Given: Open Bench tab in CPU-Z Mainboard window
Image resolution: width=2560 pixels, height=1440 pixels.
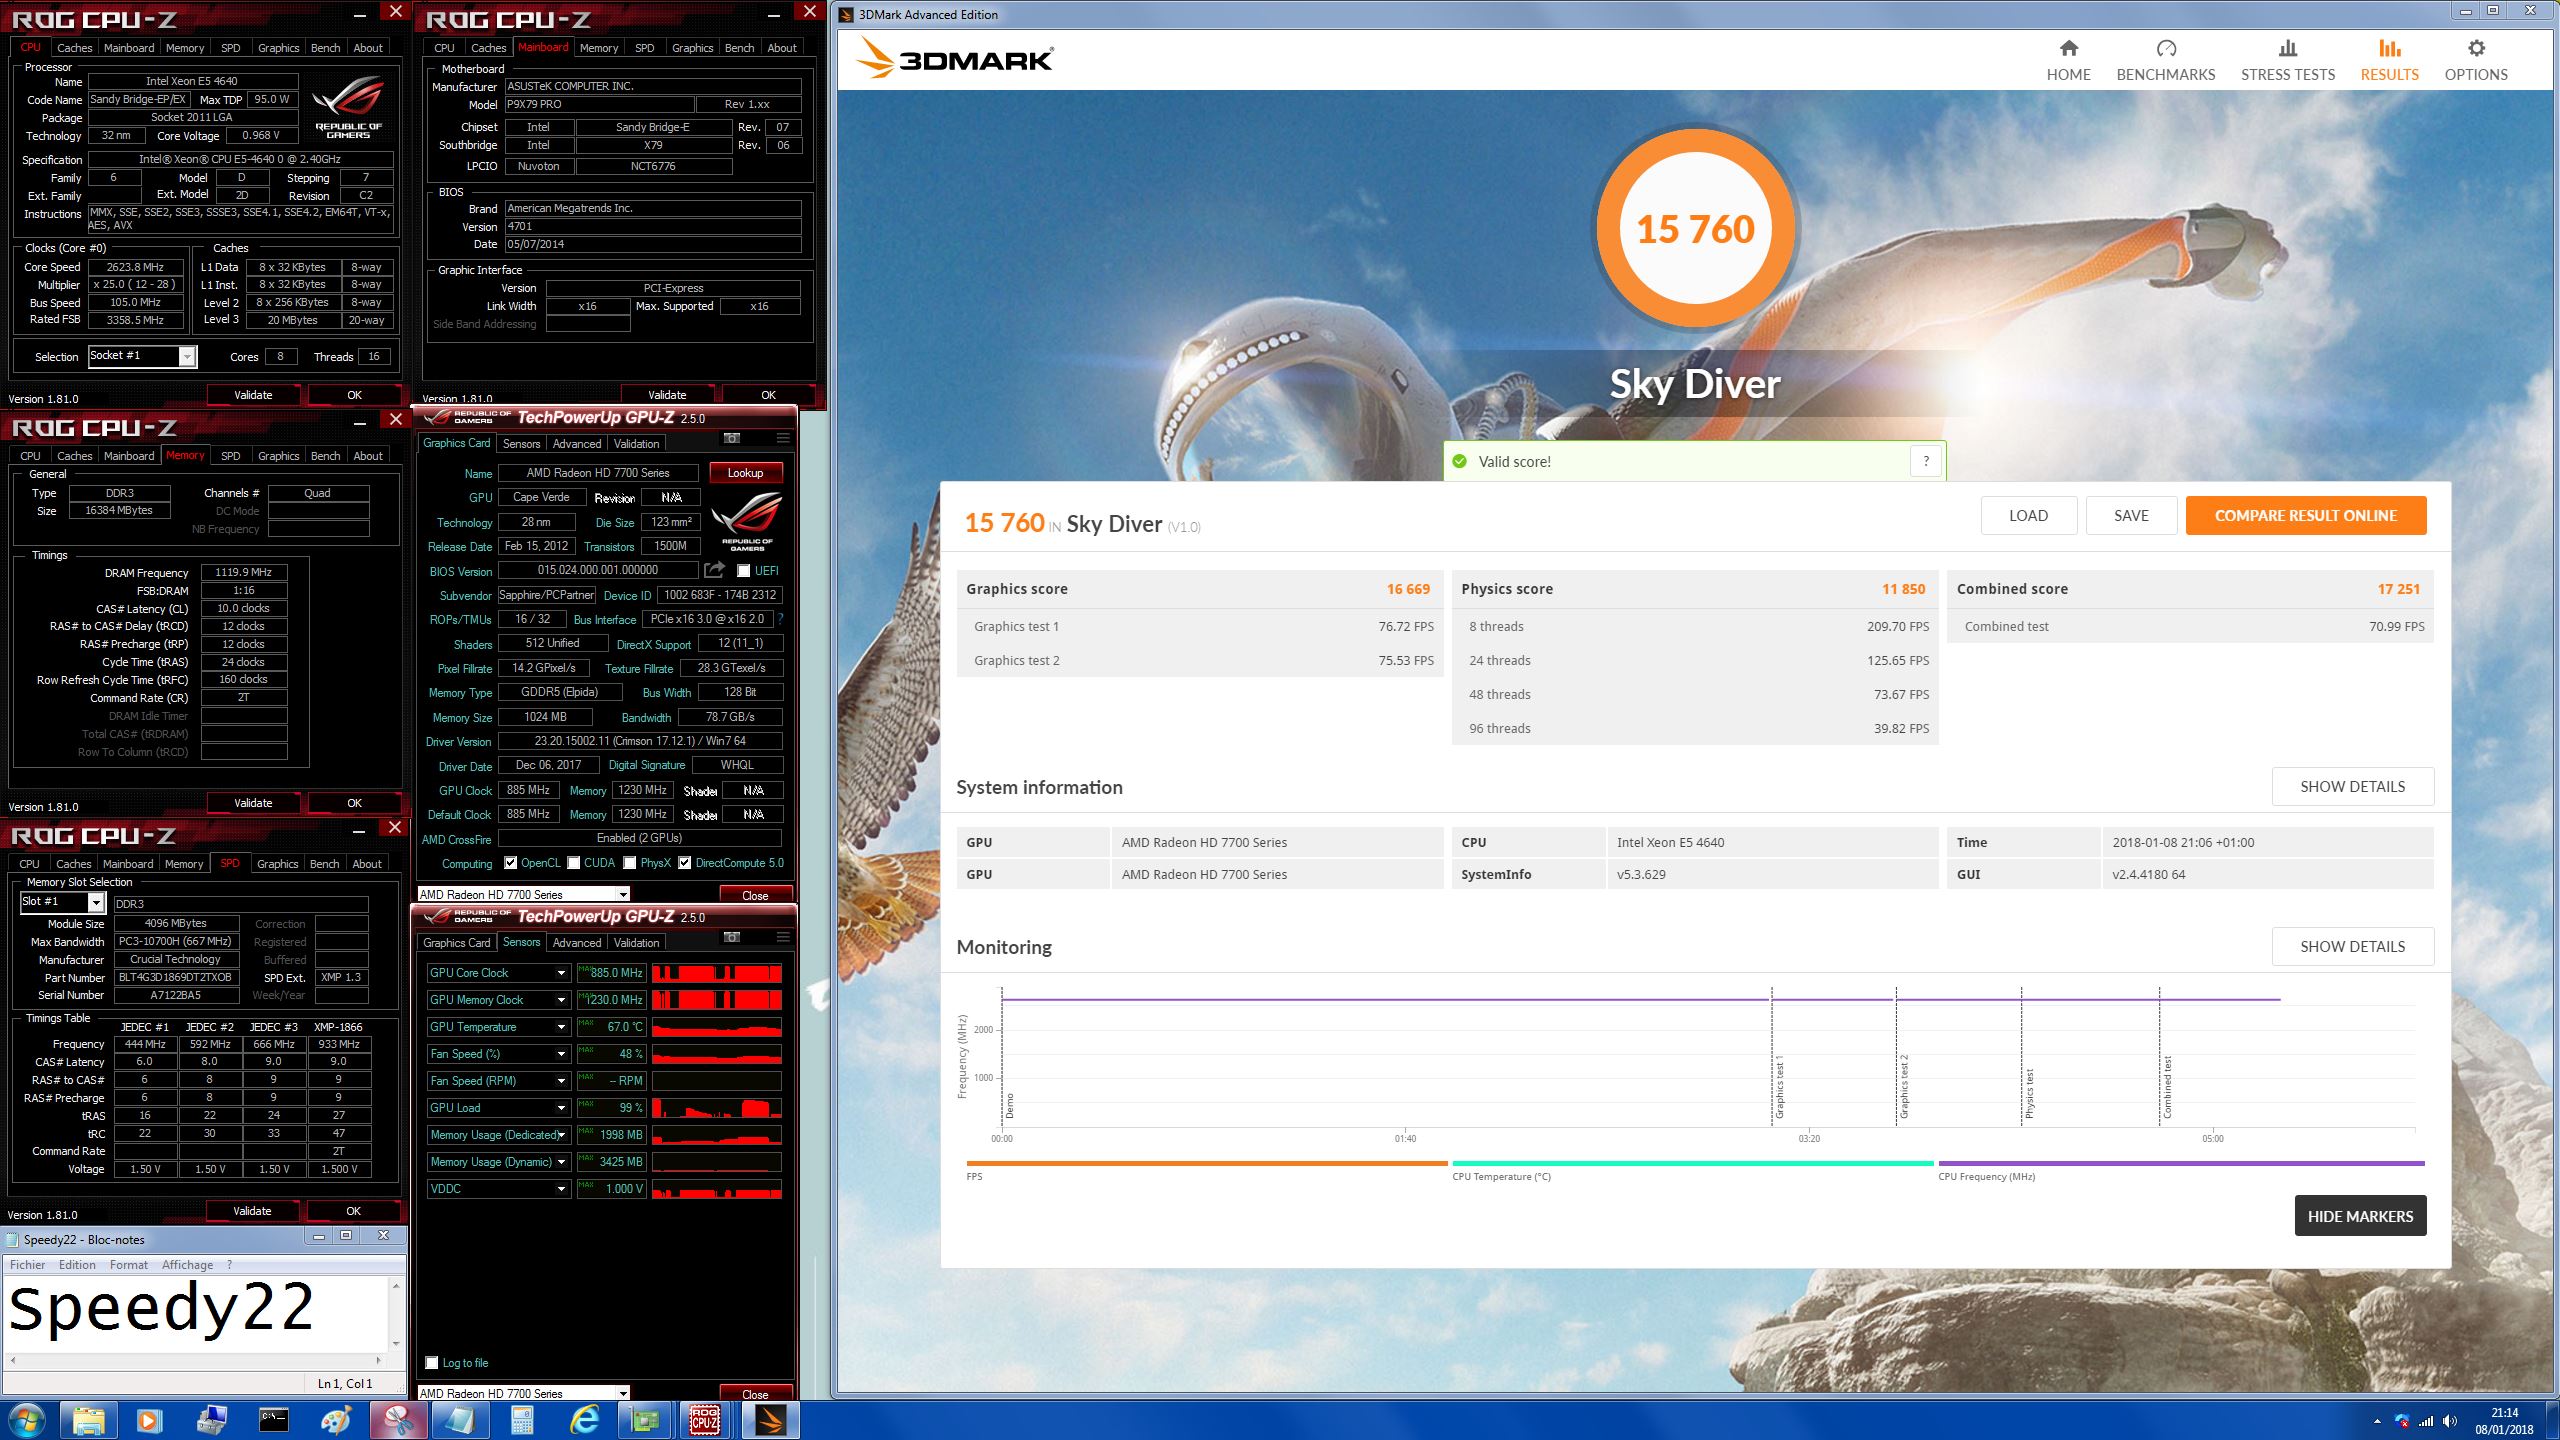Looking at the screenshot, I should [740, 48].
